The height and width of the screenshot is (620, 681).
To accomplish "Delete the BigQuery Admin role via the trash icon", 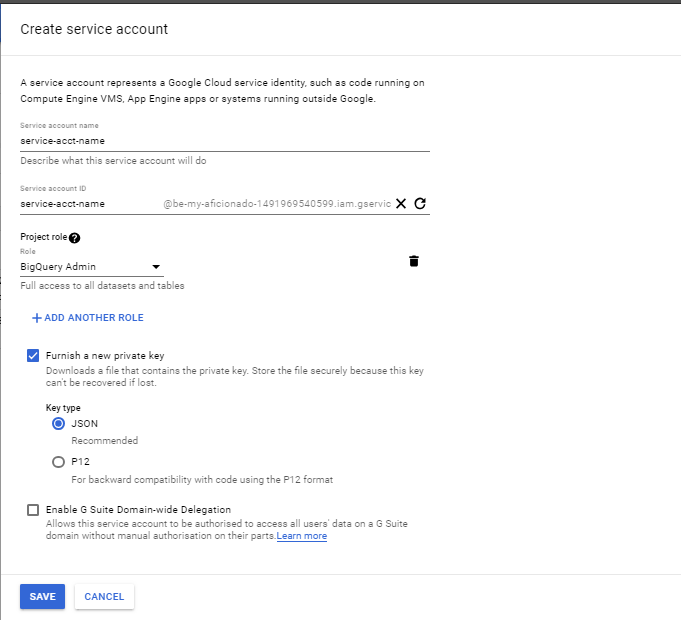I will 414,261.
